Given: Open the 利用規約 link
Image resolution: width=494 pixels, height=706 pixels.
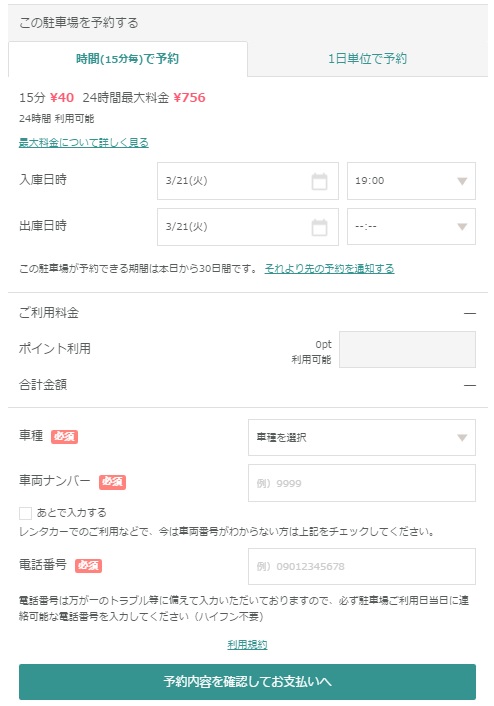Looking at the screenshot, I should click(x=247, y=645).
